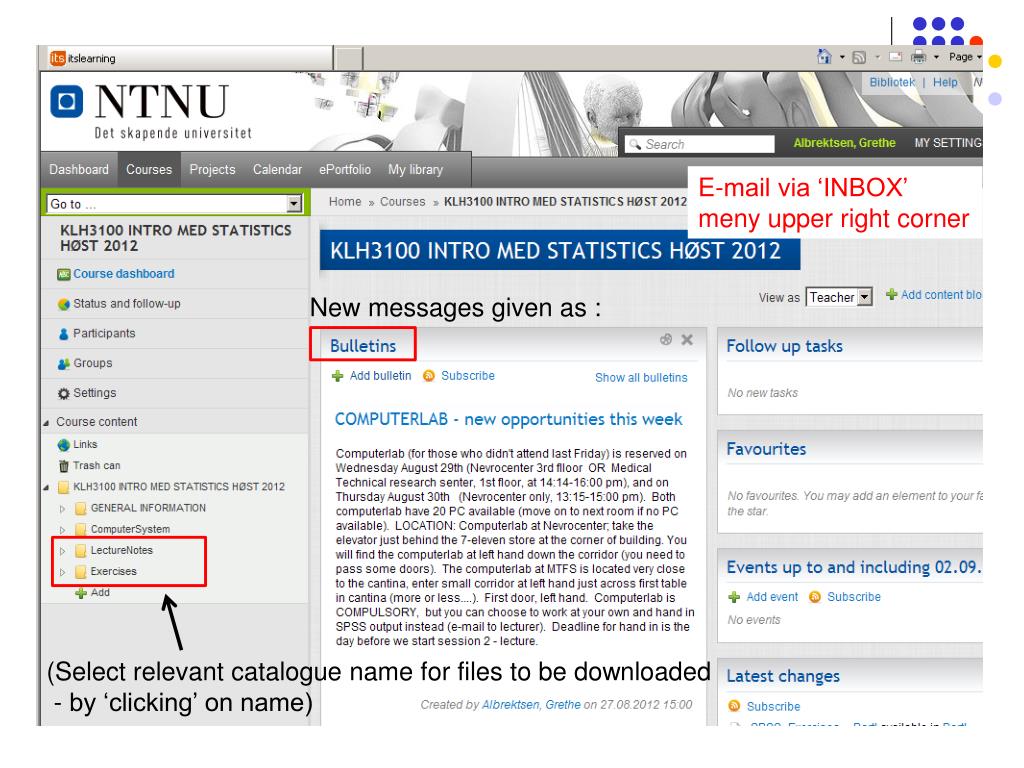Click Albrektsen, Grethe user name in header

click(x=844, y=143)
